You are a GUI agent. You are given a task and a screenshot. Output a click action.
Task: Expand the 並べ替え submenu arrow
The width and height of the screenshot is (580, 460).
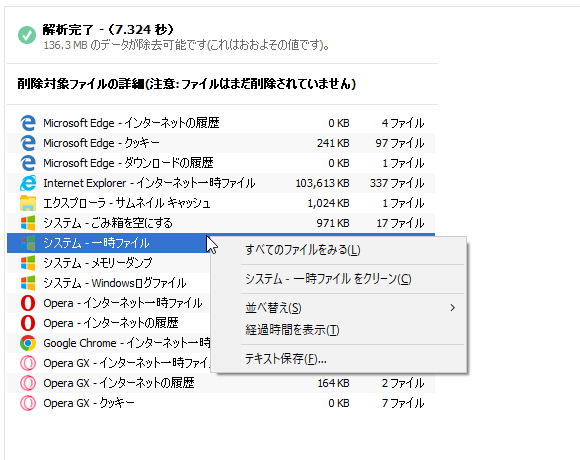click(453, 308)
